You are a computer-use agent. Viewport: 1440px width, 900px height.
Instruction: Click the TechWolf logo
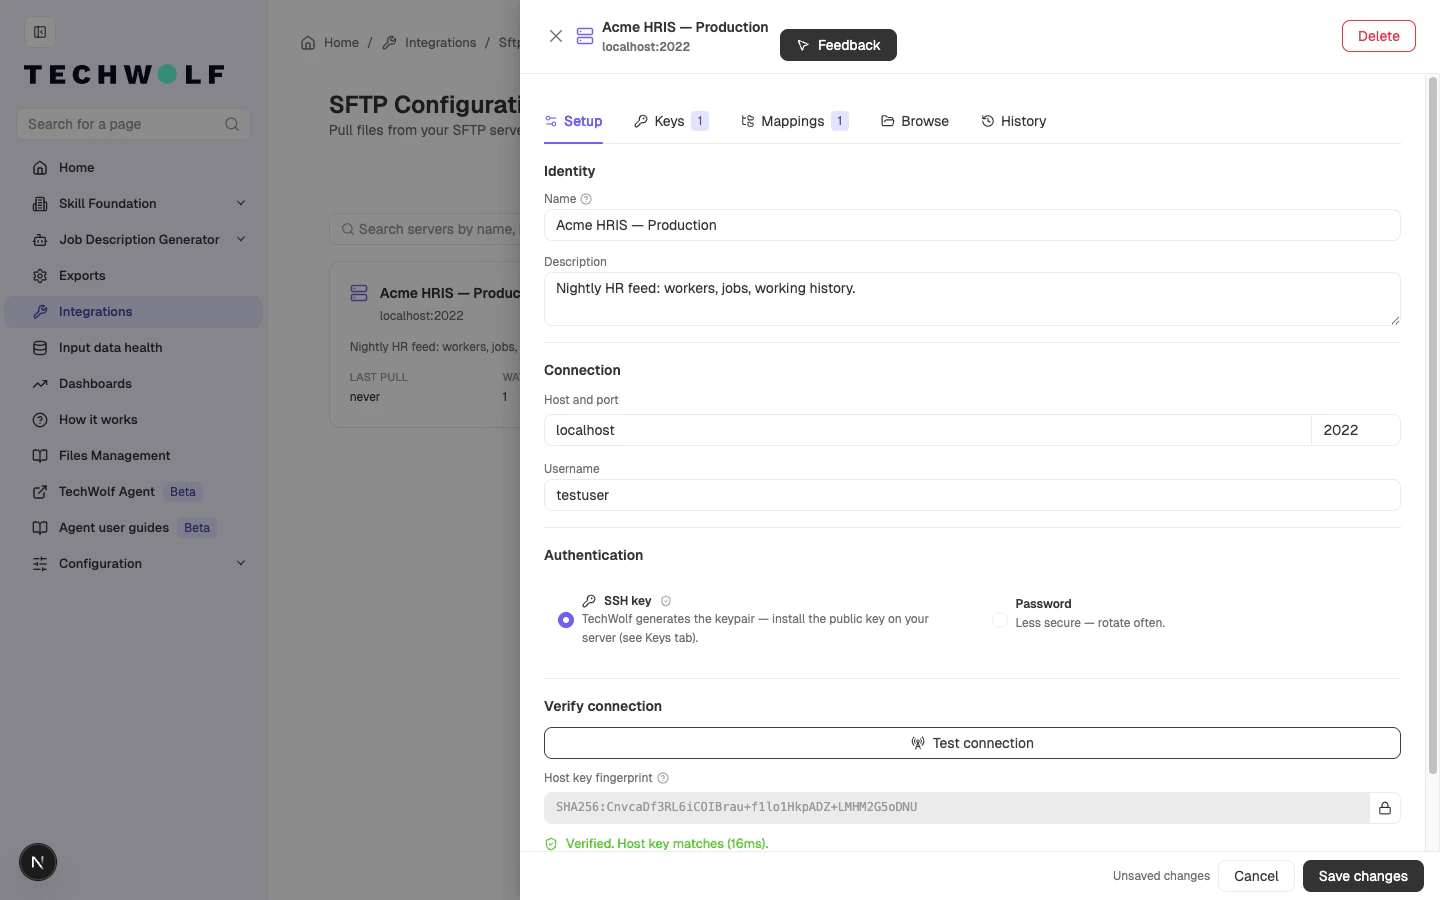(x=124, y=75)
